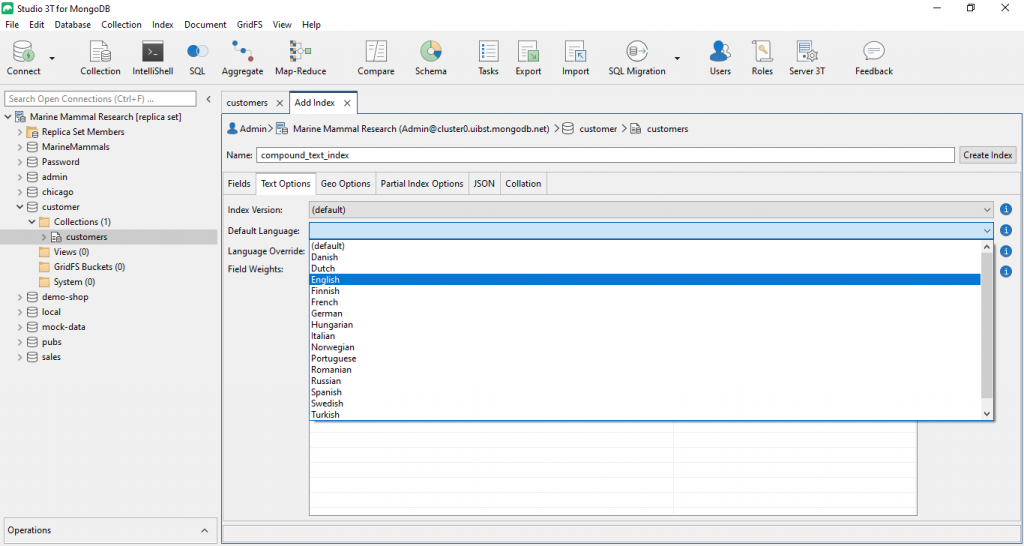Image resolution: width=1024 pixels, height=546 pixels.
Task: Click the Create Index button
Action: [987, 155]
